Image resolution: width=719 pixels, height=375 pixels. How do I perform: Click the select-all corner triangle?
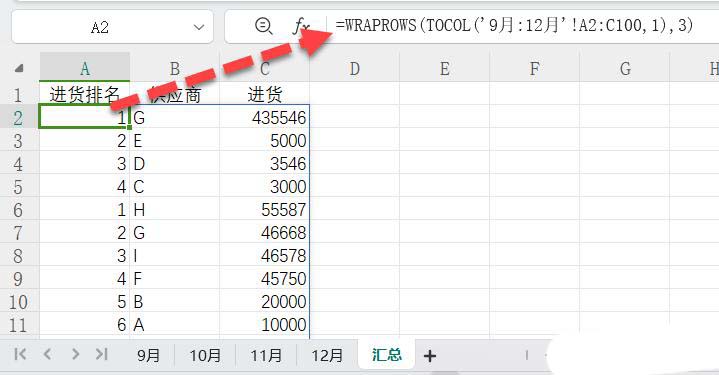(19, 69)
